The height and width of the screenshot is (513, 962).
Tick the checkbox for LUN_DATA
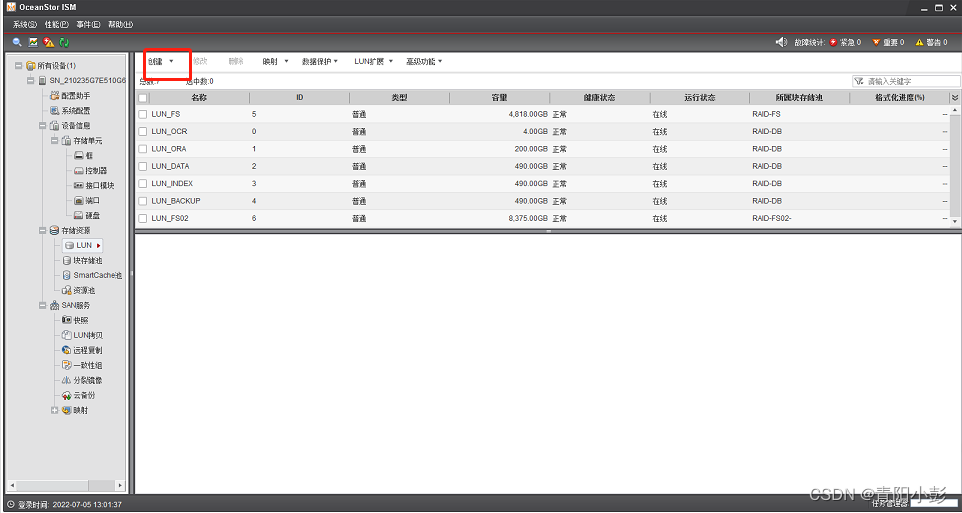point(142,166)
